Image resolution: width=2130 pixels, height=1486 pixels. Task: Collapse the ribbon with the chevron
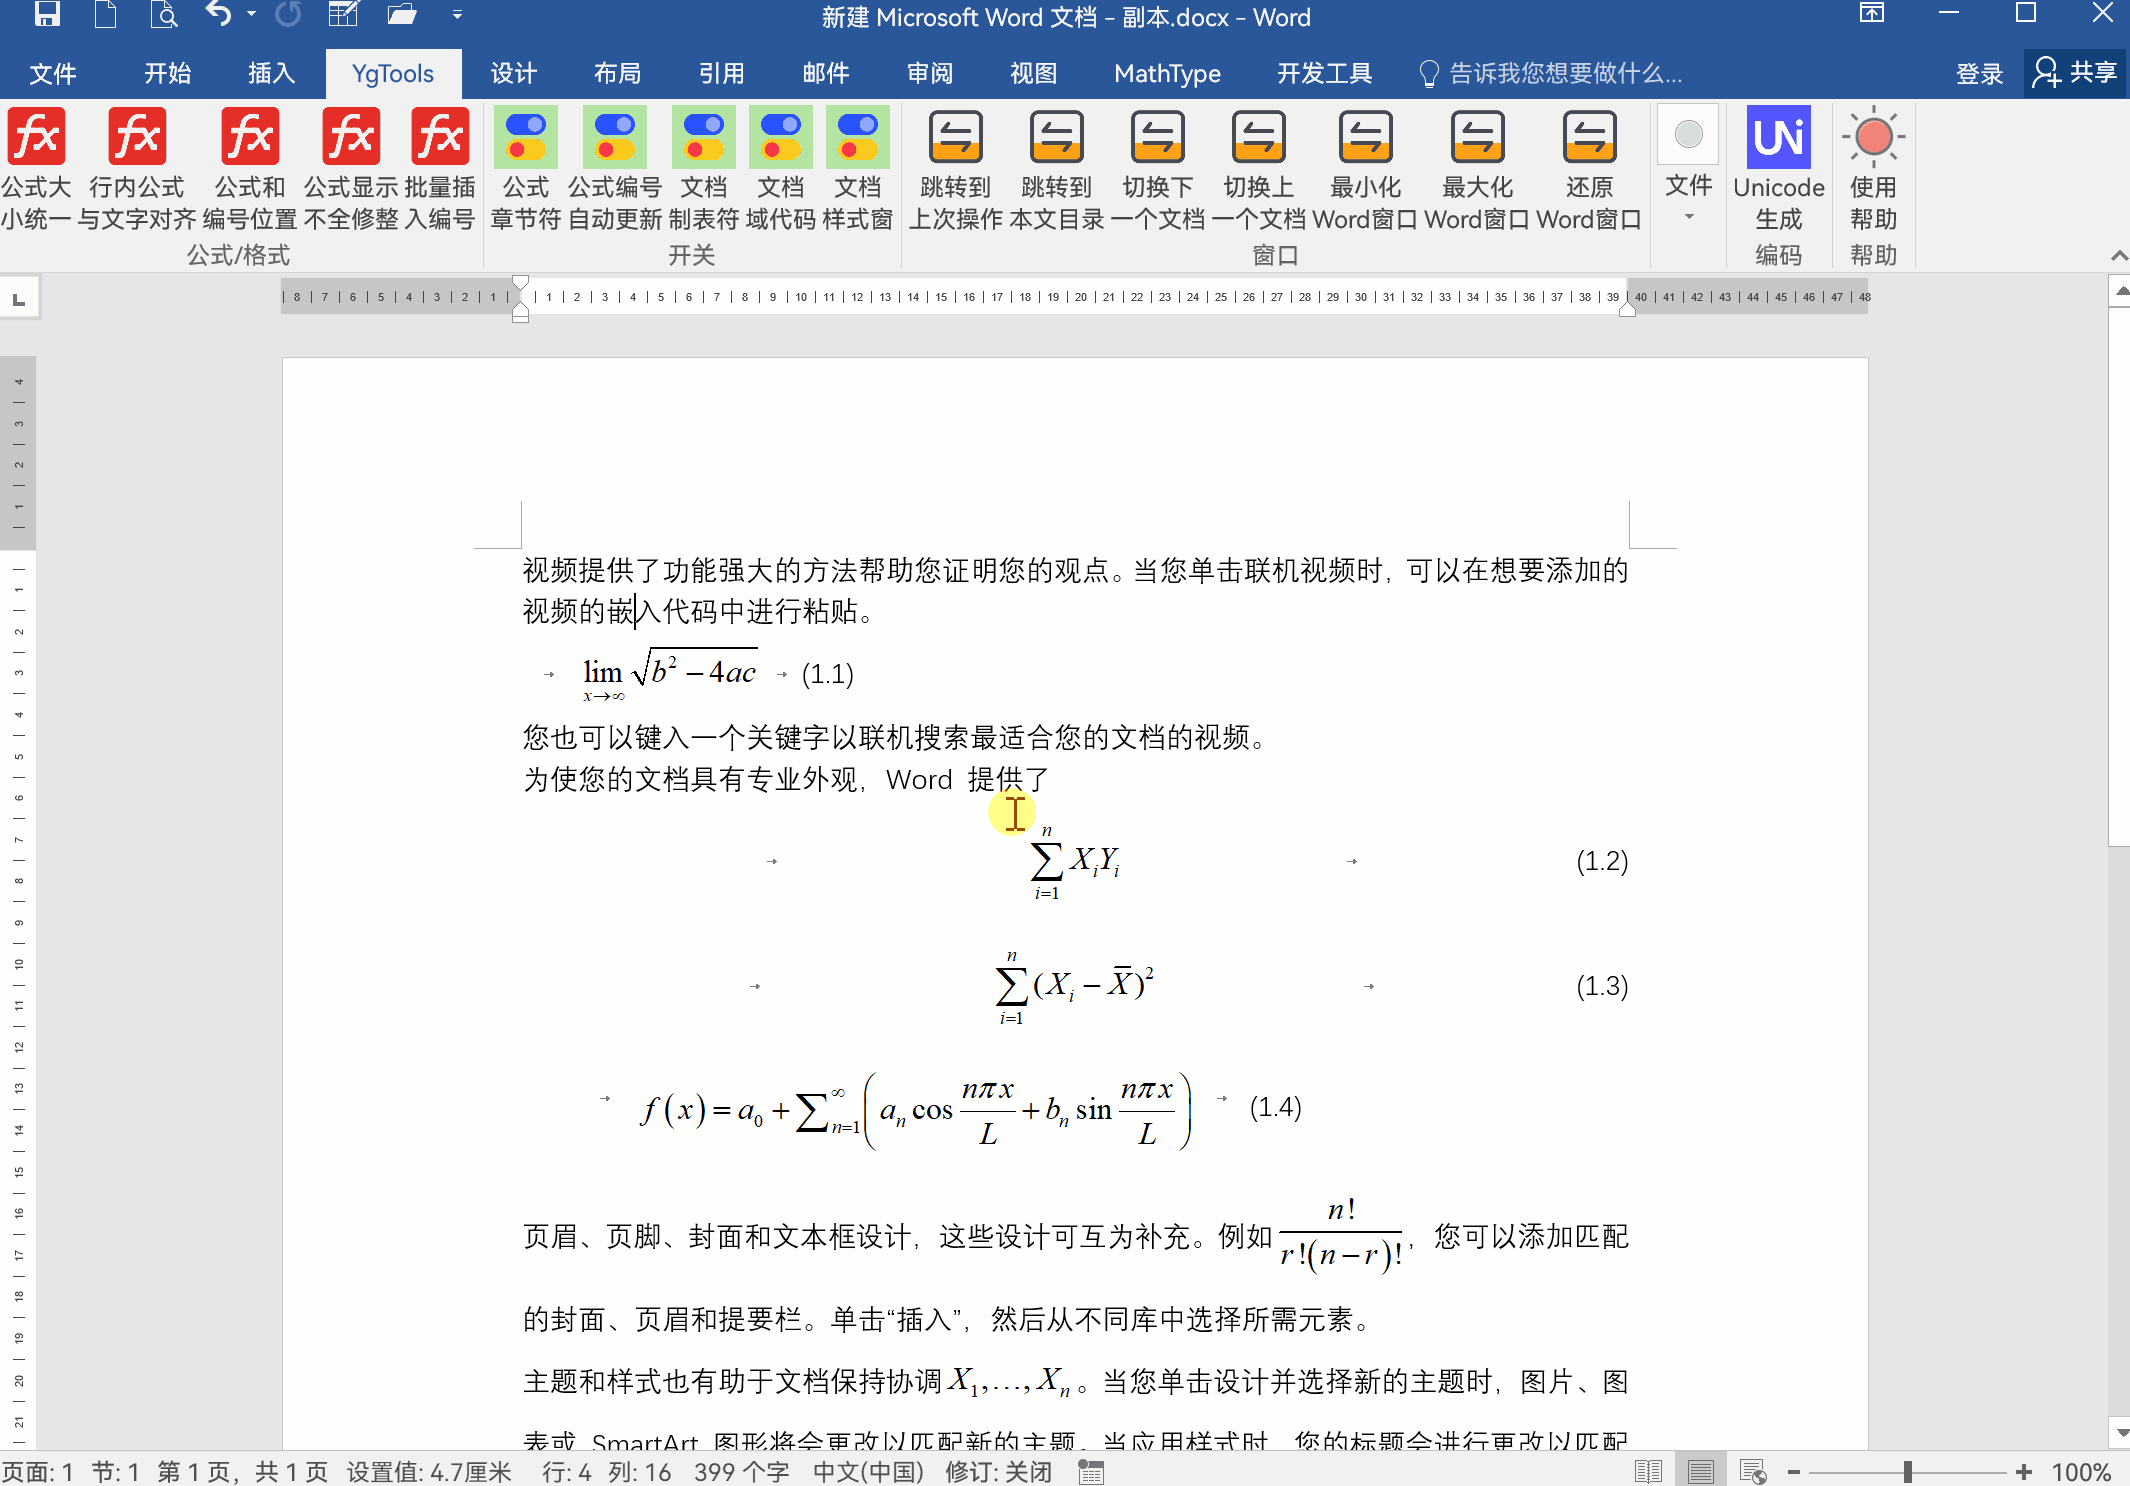point(2118,256)
